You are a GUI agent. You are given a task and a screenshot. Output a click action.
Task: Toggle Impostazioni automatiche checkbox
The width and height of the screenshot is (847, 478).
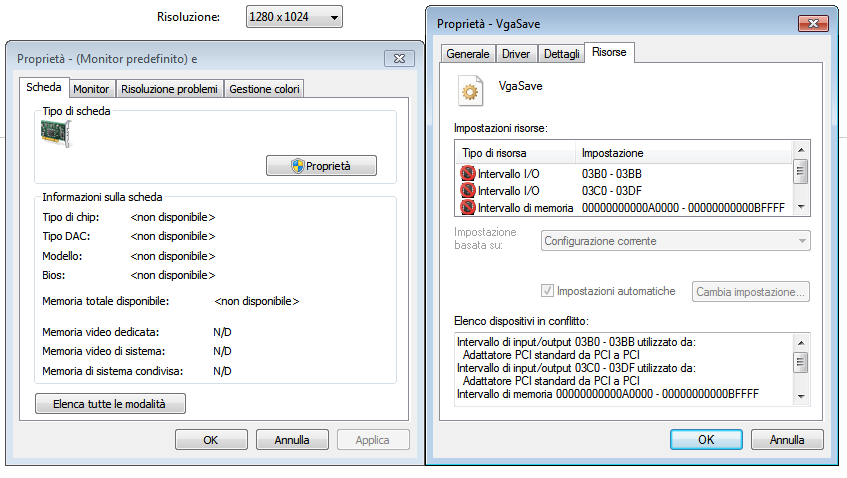pyautogui.click(x=547, y=291)
